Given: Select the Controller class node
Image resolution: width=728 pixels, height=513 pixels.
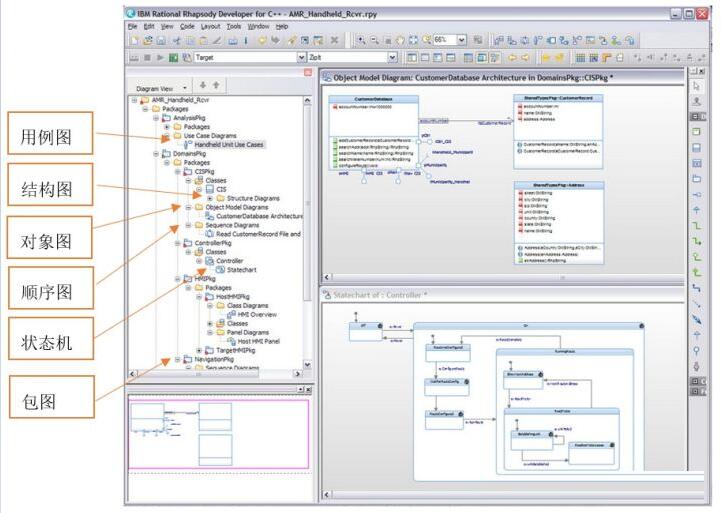Looking at the screenshot, I should point(229,261).
